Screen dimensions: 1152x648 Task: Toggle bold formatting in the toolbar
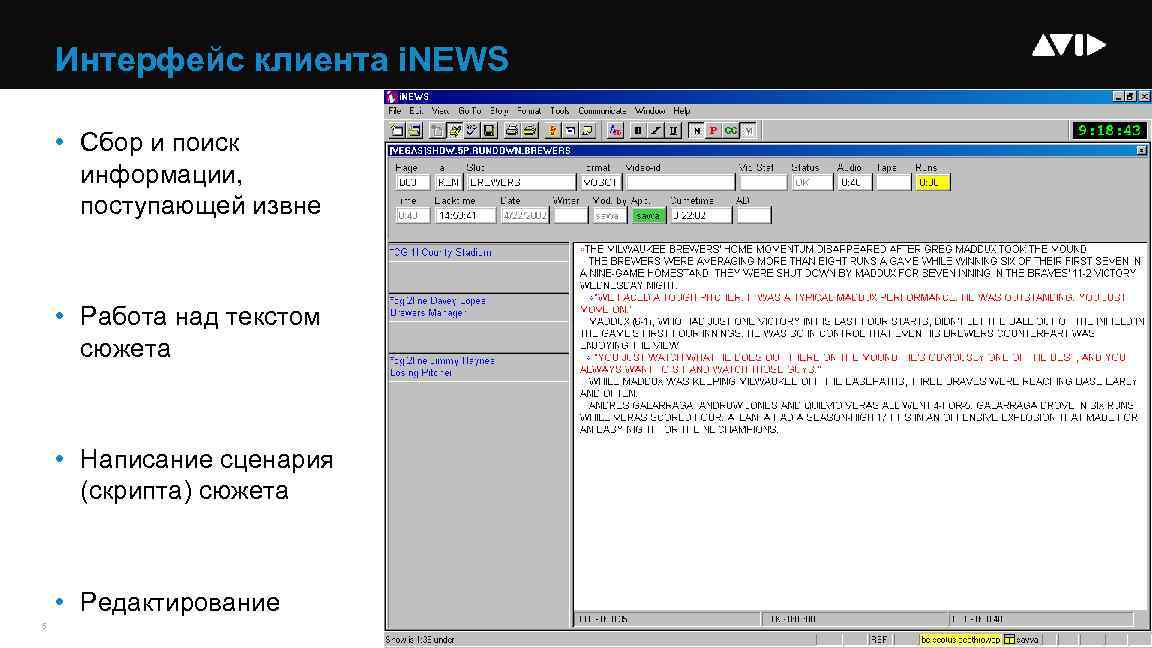pyautogui.click(x=638, y=130)
